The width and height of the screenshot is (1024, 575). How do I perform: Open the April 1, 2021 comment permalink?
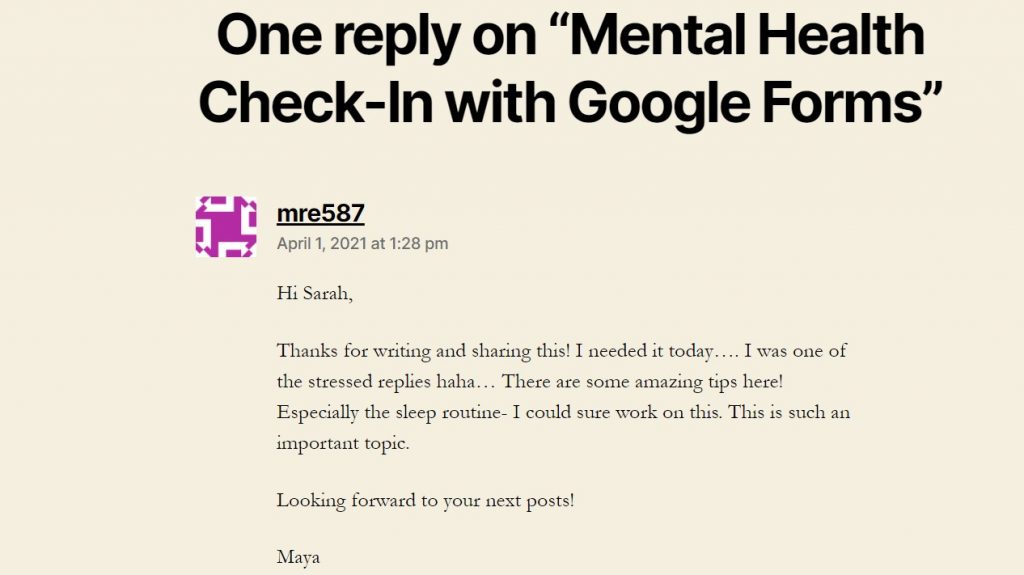[x=362, y=243]
